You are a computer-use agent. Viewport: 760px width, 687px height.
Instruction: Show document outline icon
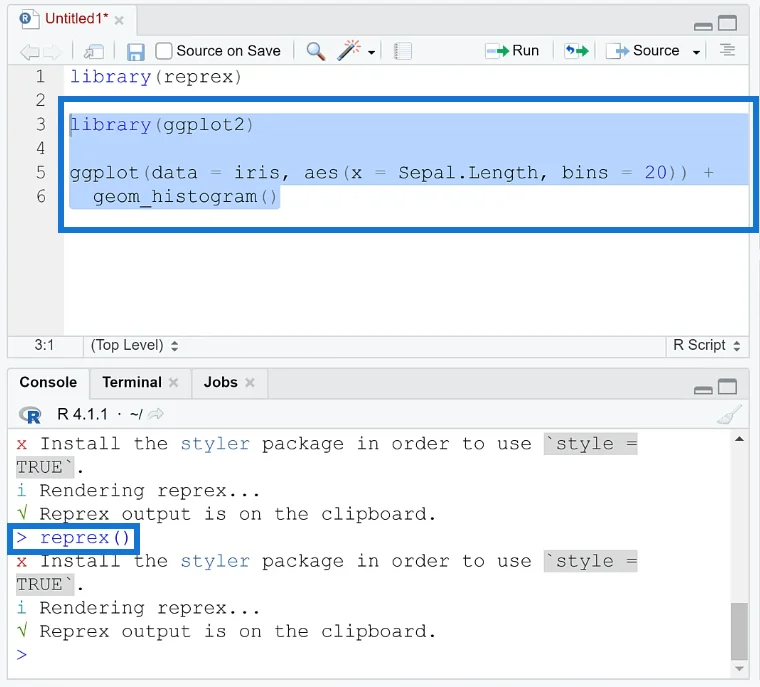727,50
